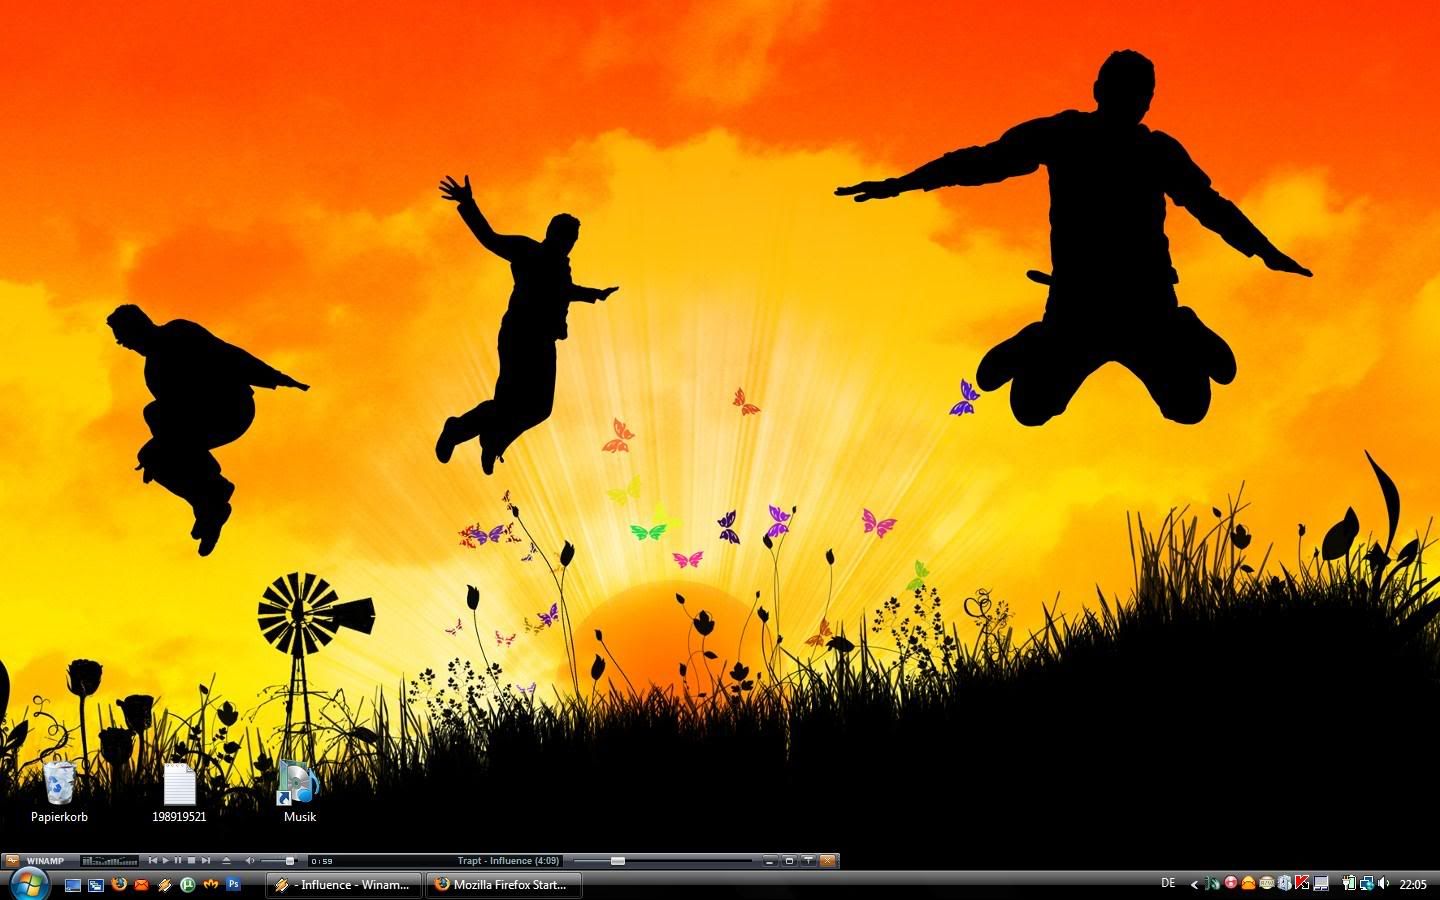Image resolution: width=1440 pixels, height=900 pixels.
Task: Open the Musik shortcut on desktop
Action: pos(299,783)
